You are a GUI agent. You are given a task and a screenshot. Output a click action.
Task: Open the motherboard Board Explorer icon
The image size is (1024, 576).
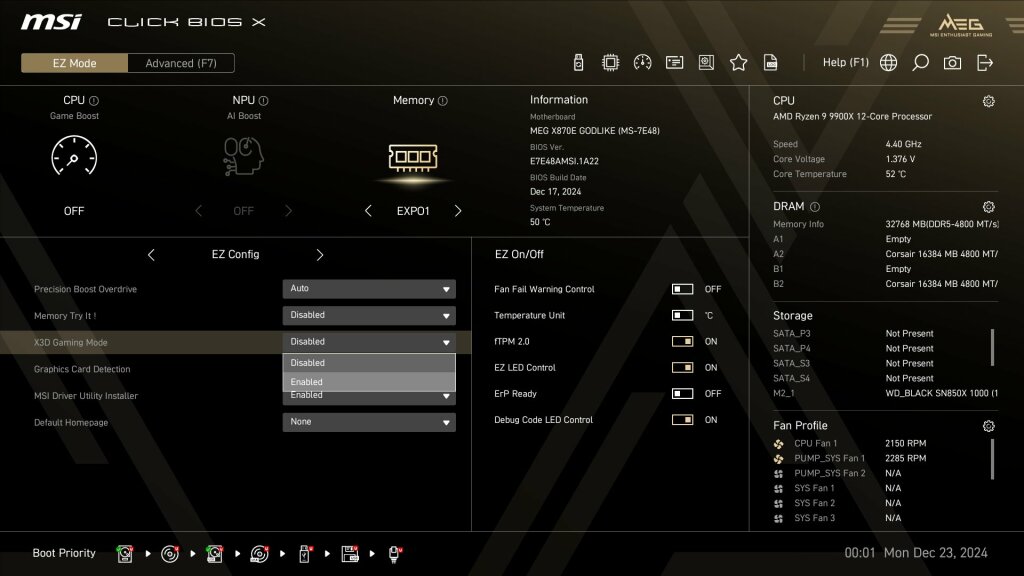pyautogui.click(x=706, y=63)
